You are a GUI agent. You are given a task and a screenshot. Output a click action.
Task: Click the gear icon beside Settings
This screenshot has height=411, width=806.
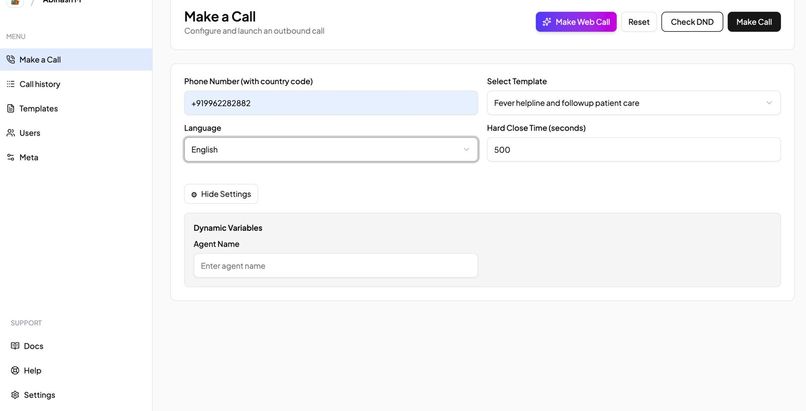click(x=15, y=395)
